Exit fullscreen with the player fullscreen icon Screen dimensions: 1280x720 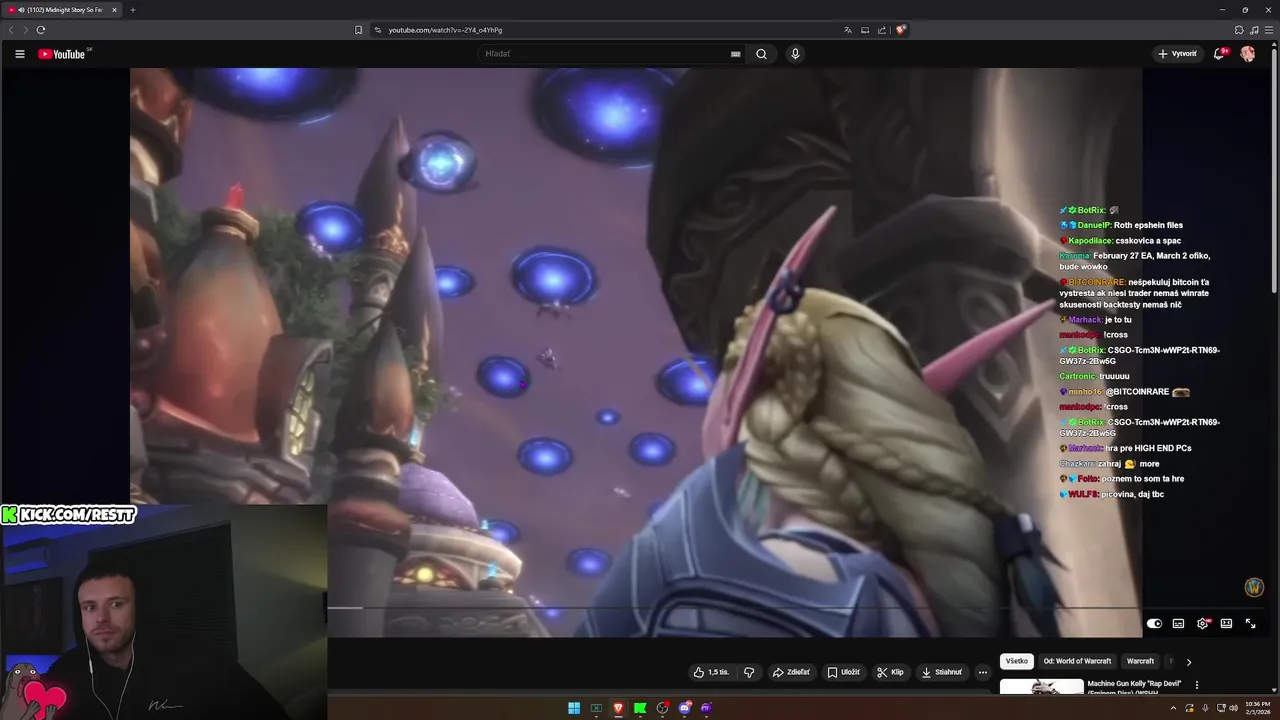[1250, 623]
